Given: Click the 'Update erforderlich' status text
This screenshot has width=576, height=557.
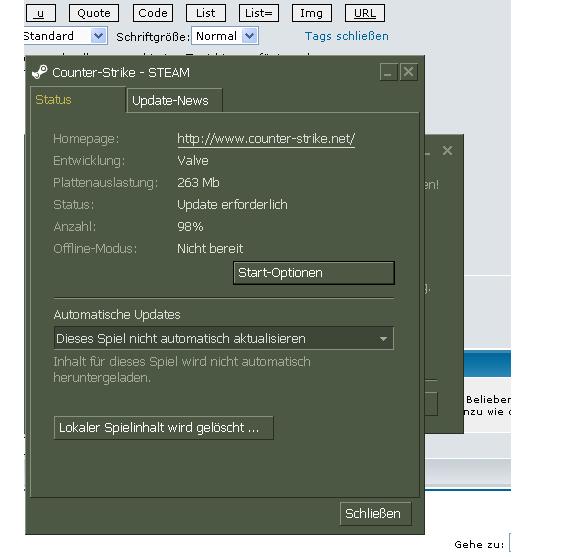Looking at the screenshot, I should [x=232, y=205].
